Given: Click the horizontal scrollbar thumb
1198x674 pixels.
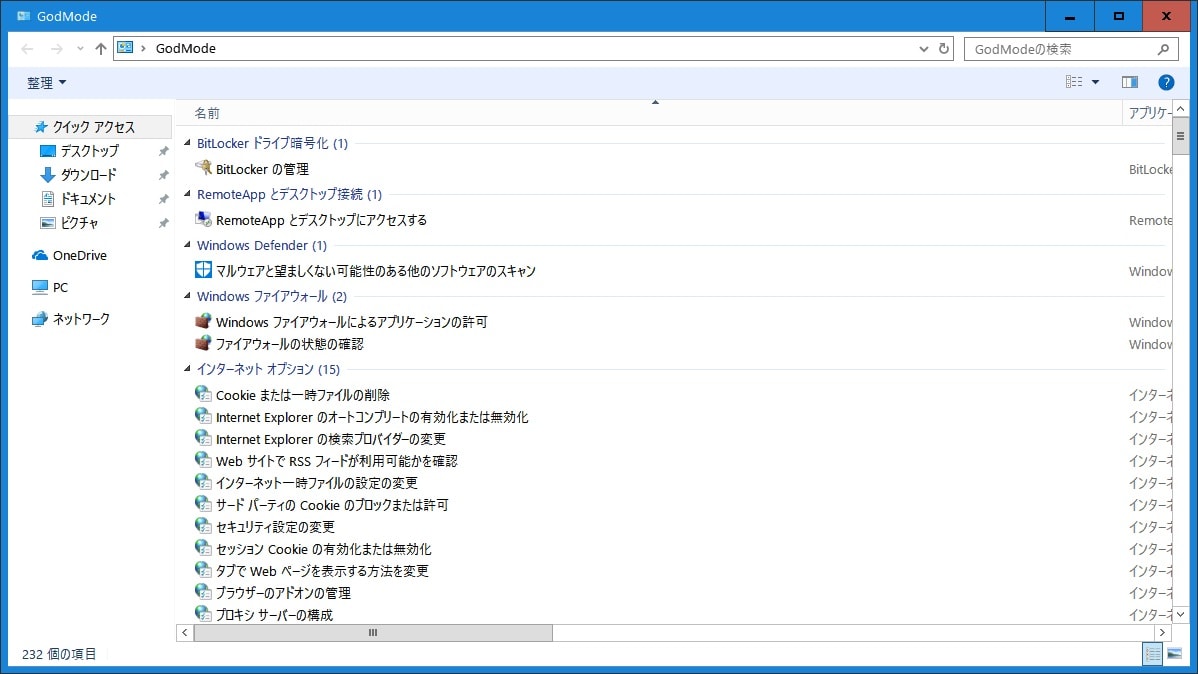Looking at the screenshot, I should click(x=373, y=633).
